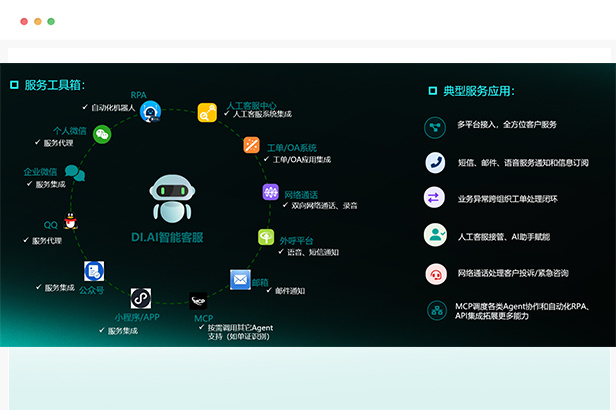The height and width of the screenshot is (410, 616).
Task: Select the 外呼平台 green icon
Action: [x=266, y=237]
